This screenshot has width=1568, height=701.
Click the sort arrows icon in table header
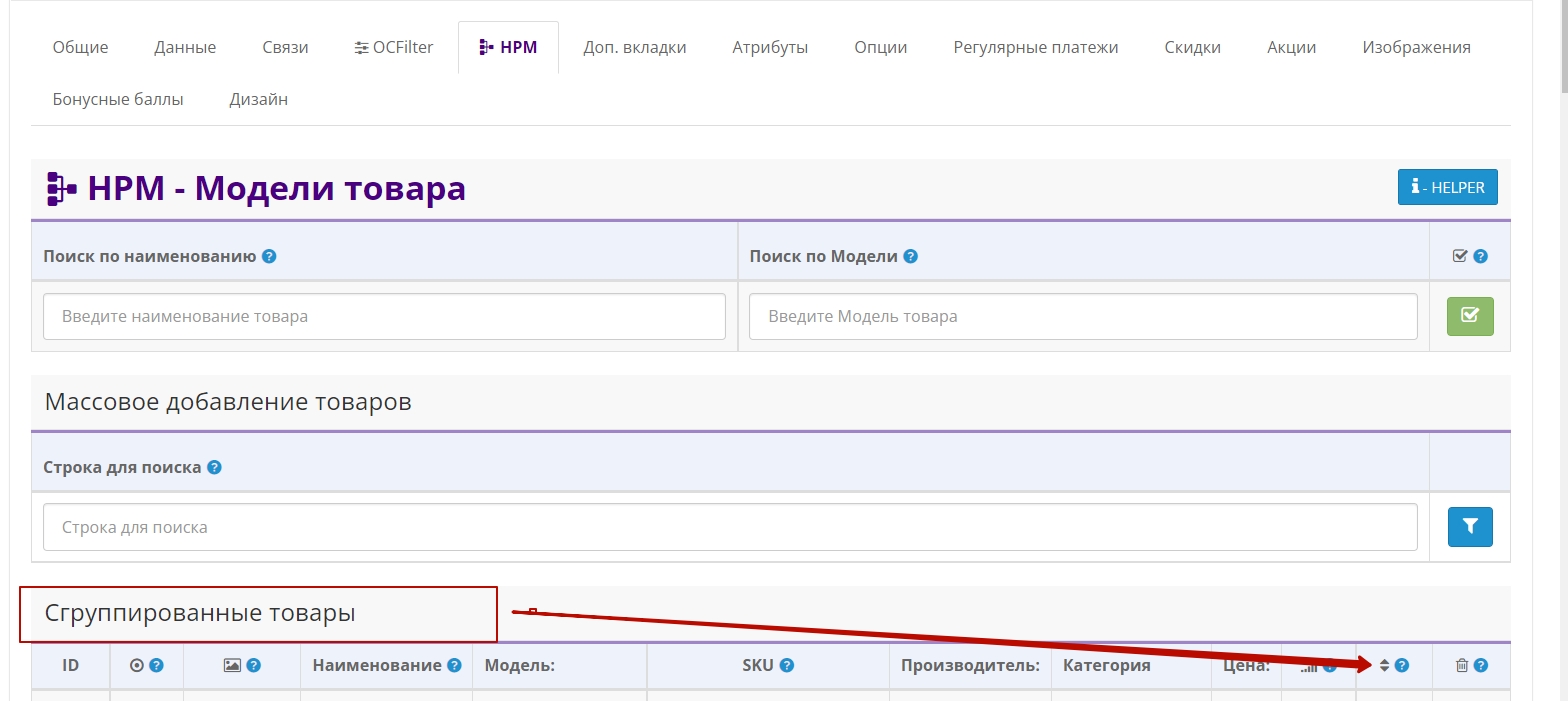coord(1385,666)
